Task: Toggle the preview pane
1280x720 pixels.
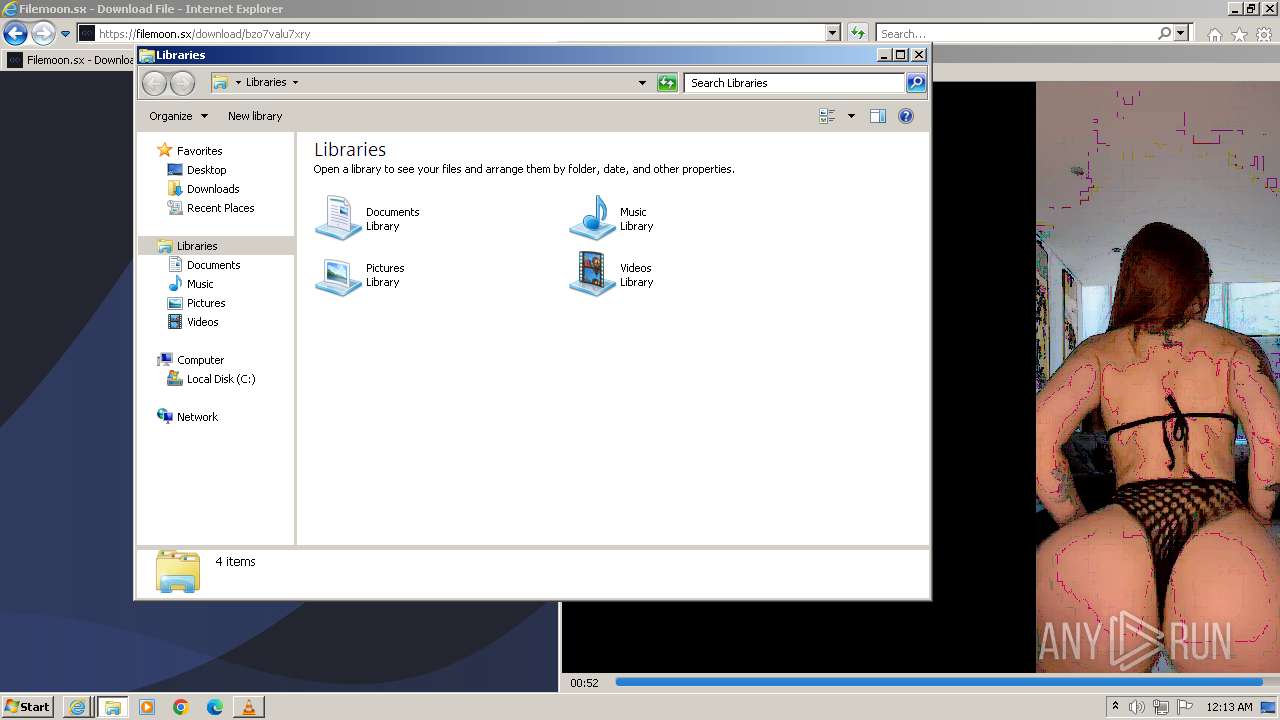Action: click(x=877, y=116)
